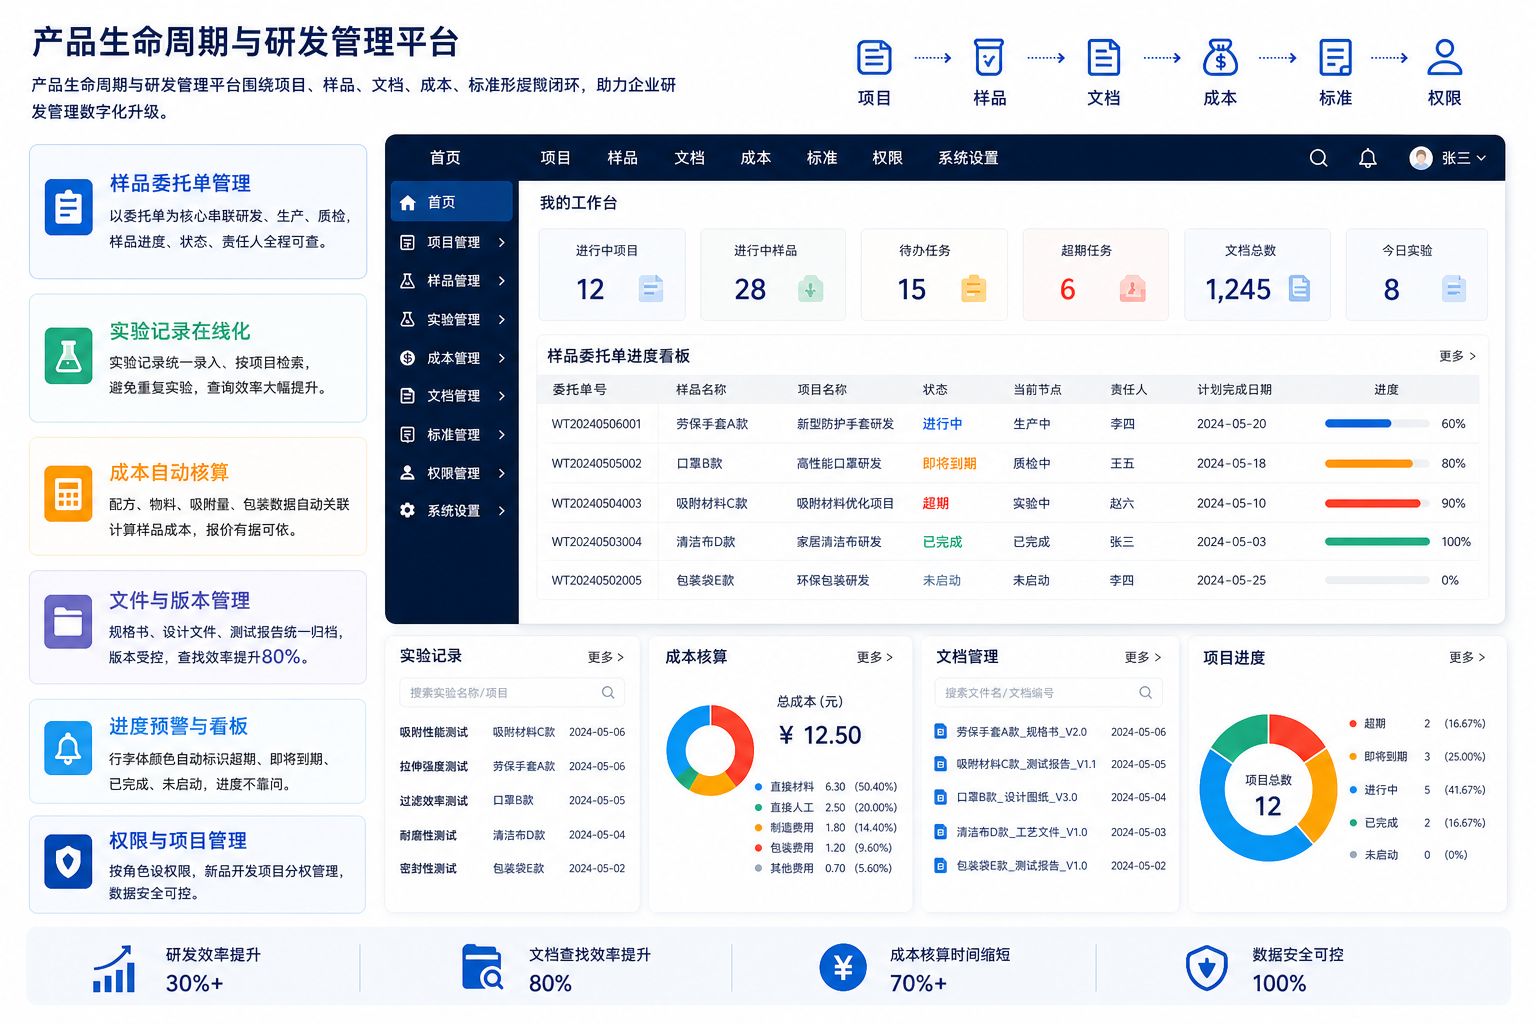Image resolution: width=1536 pixels, height=1024 pixels.
Task: Click the 样品 icon in the header workflow
Action: point(989,58)
